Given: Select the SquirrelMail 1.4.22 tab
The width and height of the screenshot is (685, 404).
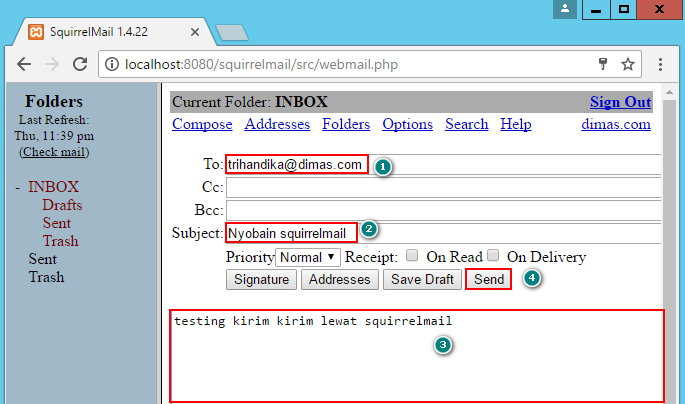Looking at the screenshot, I should 114,32.
